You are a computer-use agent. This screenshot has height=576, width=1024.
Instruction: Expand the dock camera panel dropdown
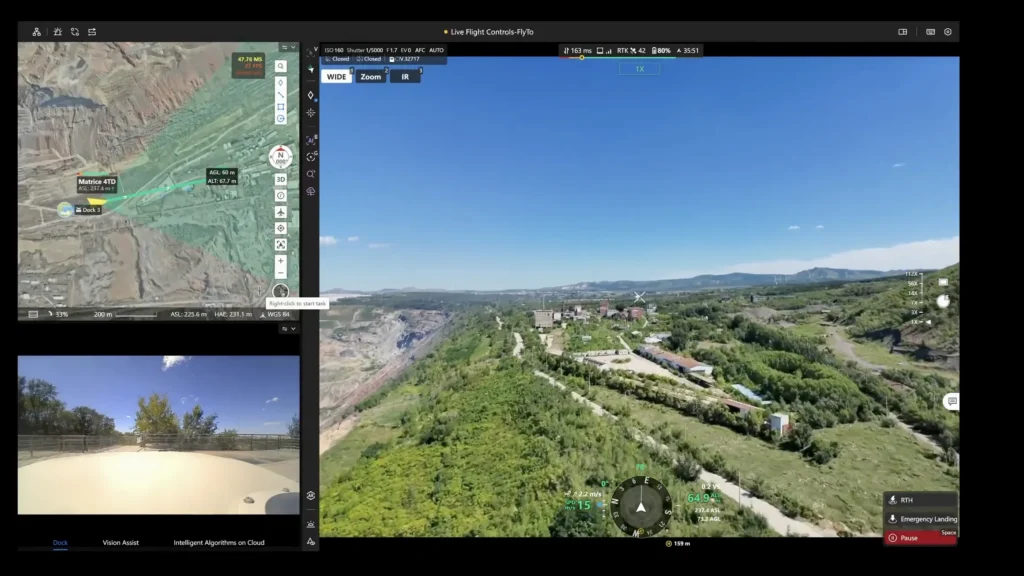(x=287, y=328)
